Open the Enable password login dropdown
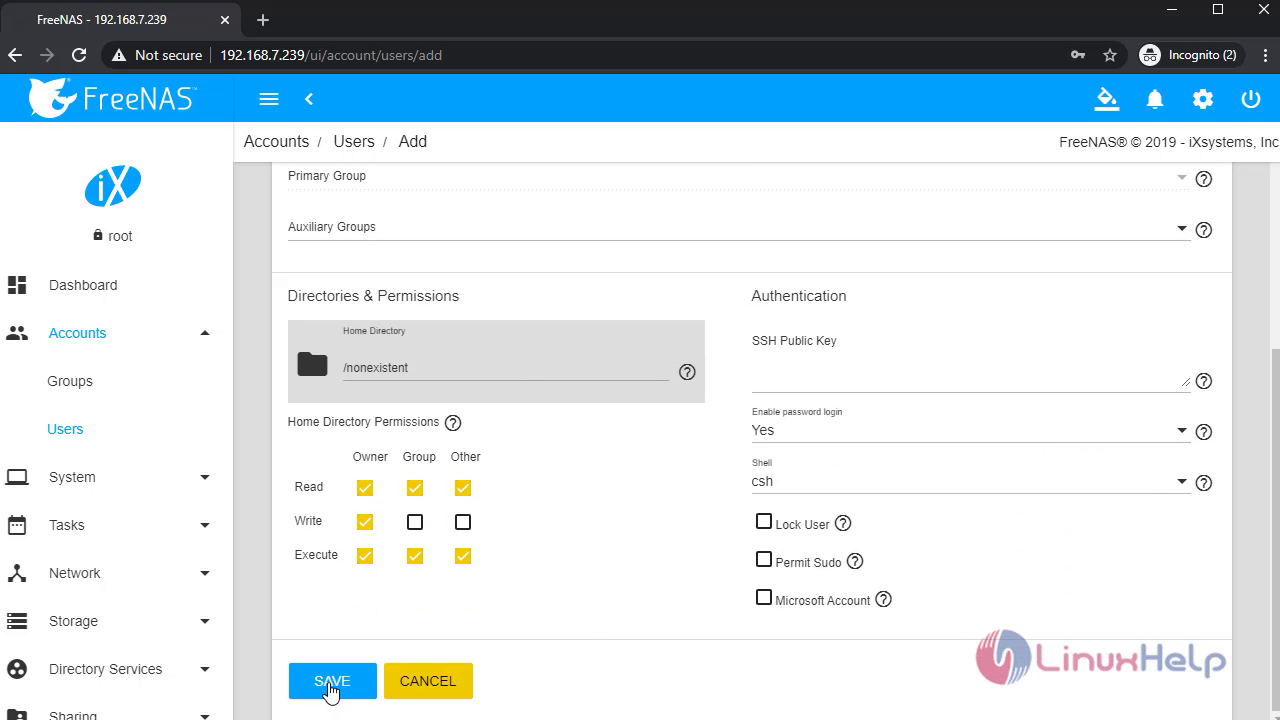Screen dimensions: 1280x720 [x=970, y=430]
